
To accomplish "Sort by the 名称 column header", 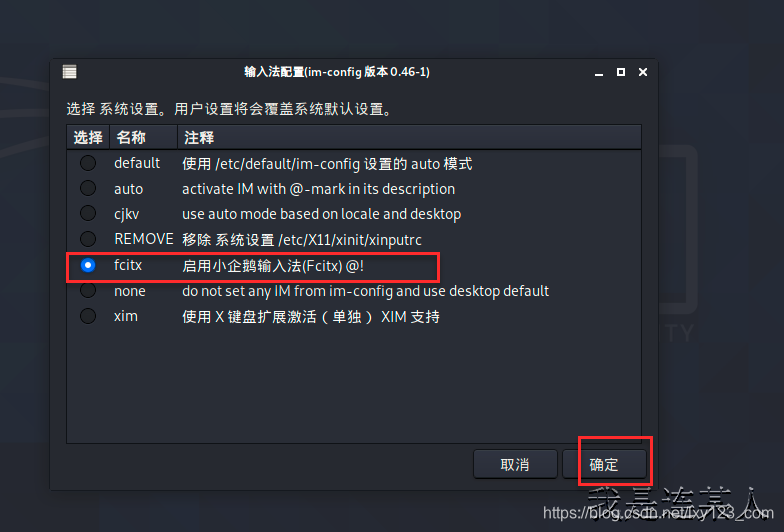I will point(144,138).
